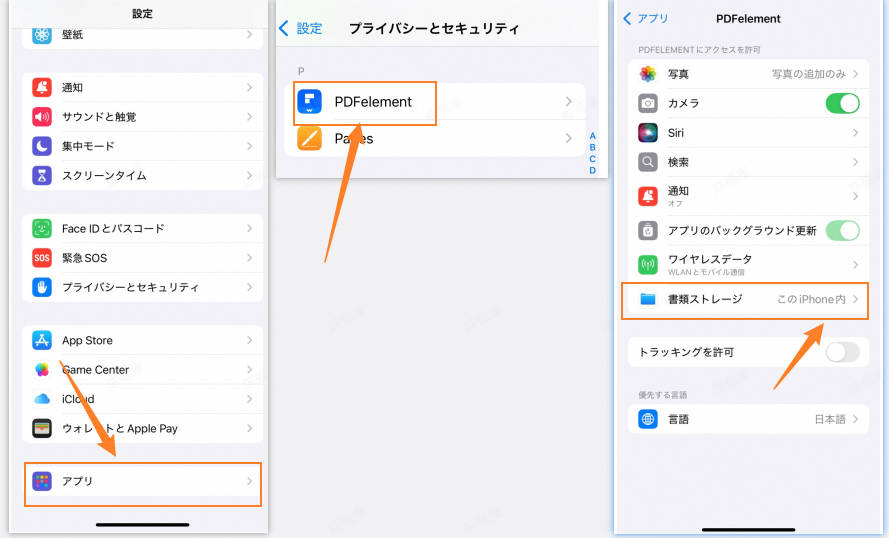Tap the iCloud cloud icon

click(x=41, y=399)
